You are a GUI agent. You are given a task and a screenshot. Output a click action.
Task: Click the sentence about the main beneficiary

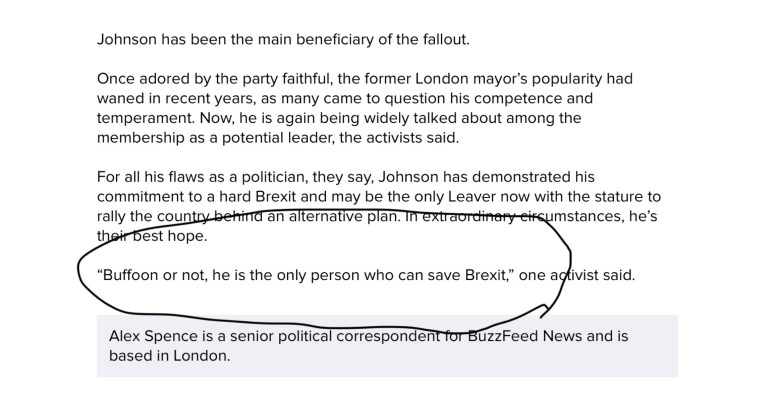coord(283,40)
